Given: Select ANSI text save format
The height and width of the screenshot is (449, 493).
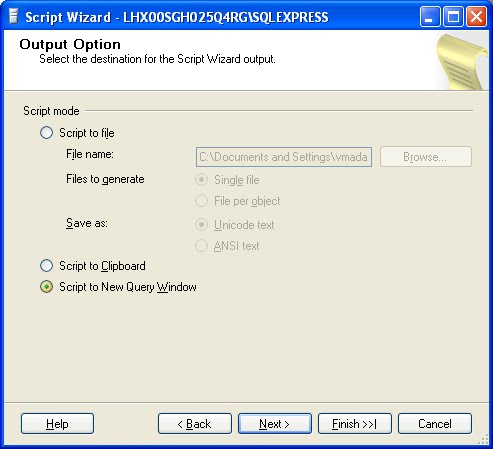Looking at the screenshot, I should pyautogui.click(x=201, y=246).
